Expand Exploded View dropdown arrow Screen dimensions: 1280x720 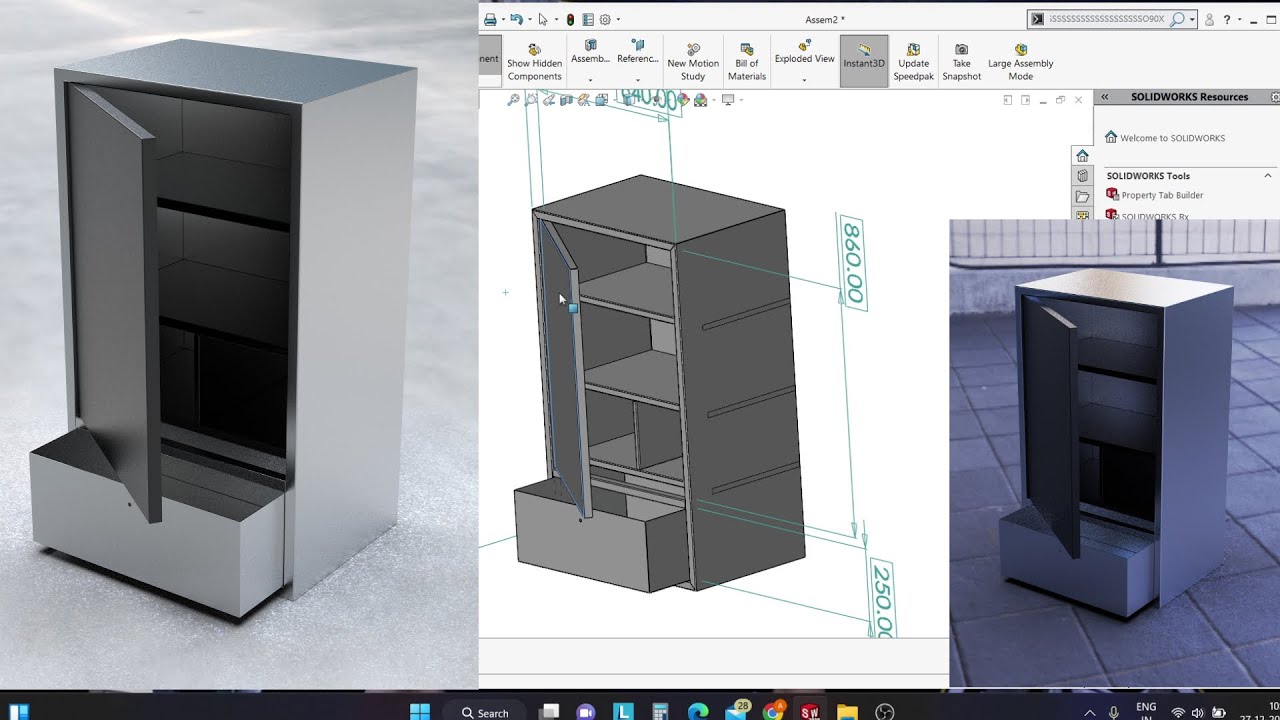pyautogui.click(x=804, y=80)
